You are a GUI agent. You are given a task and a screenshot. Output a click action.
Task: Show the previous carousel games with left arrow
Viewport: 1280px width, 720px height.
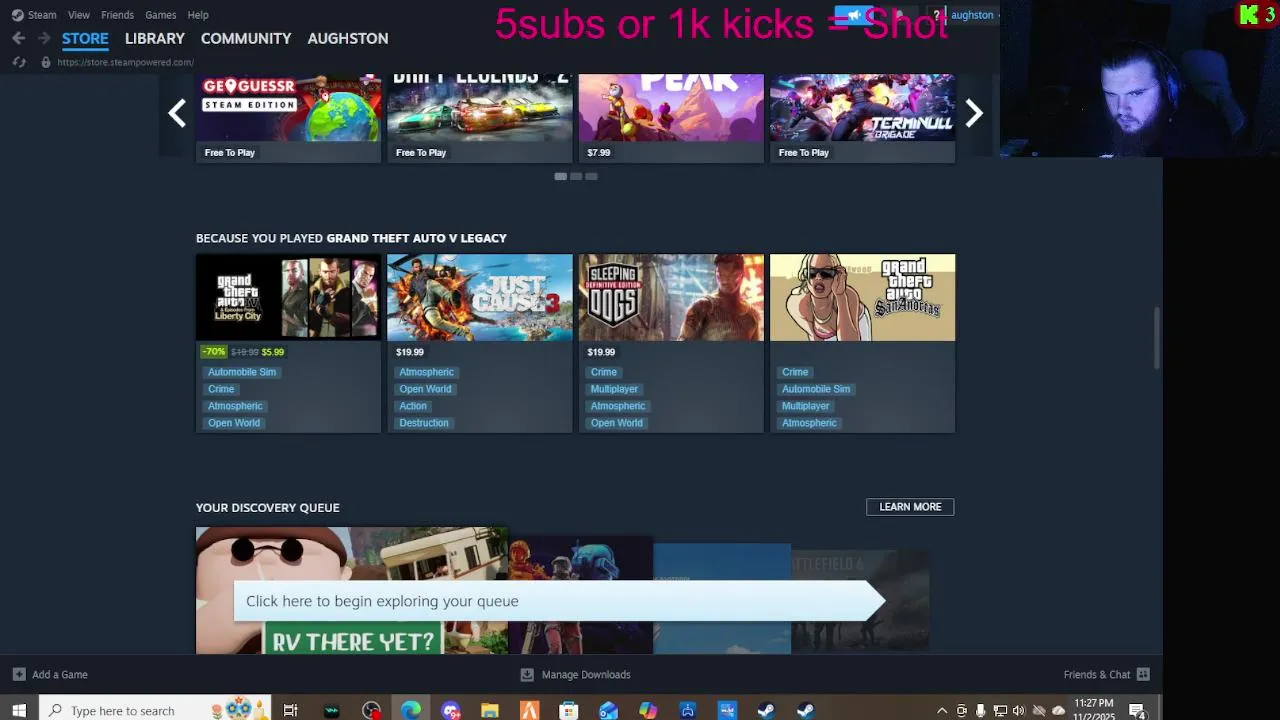pyautogui.click(x=177, y=113)
